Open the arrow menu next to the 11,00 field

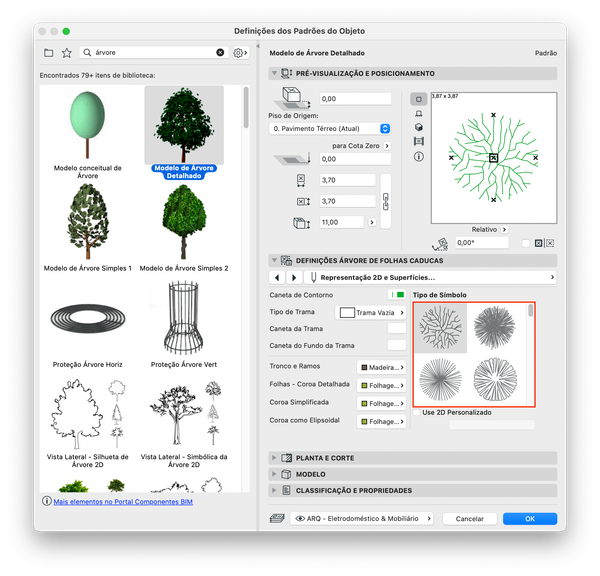(x=372, y=222)
